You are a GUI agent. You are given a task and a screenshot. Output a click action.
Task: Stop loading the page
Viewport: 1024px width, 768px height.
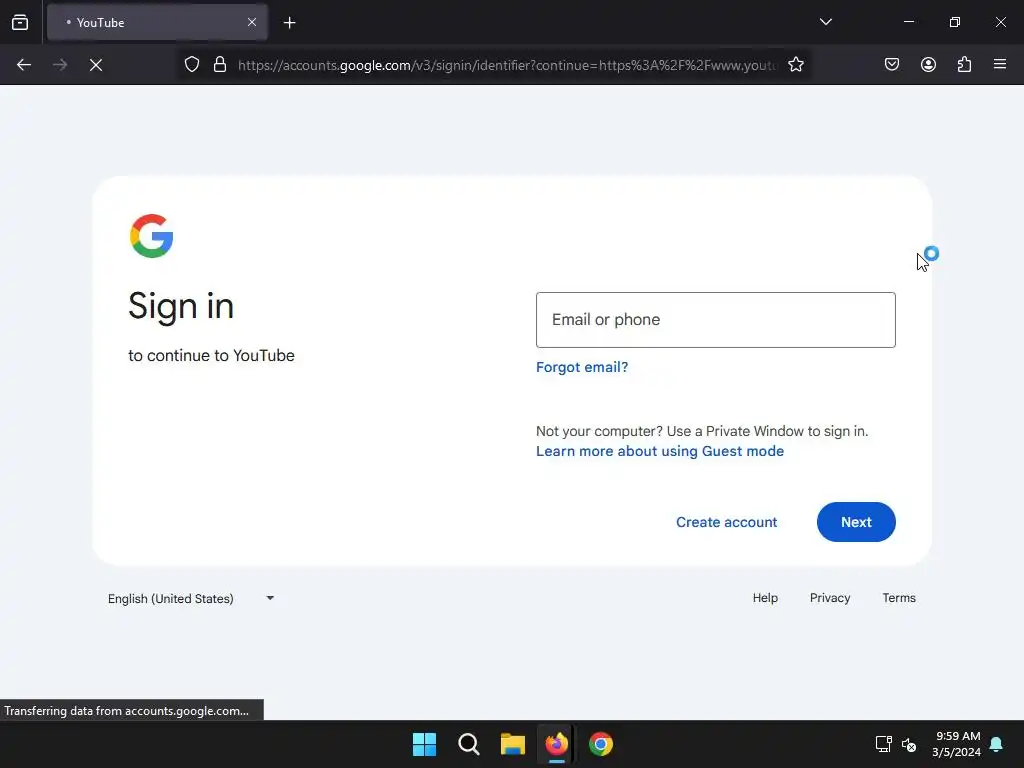click(96, 65)
